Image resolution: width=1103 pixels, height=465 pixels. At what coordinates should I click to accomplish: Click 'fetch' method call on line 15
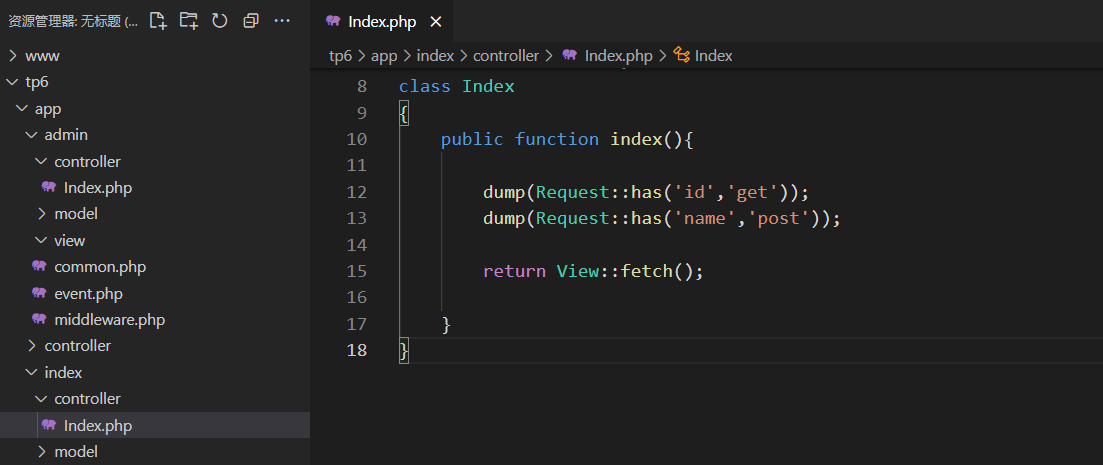646,272
